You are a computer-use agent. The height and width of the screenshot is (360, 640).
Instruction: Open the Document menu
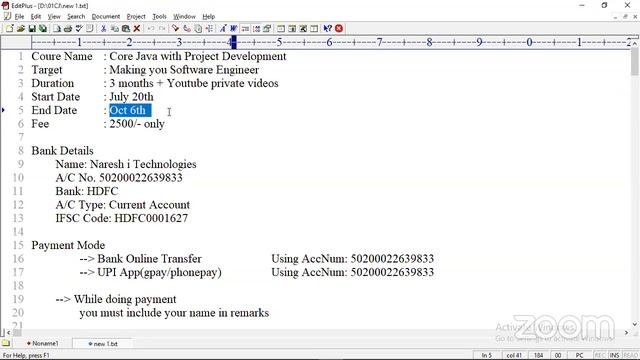point(106,17)
